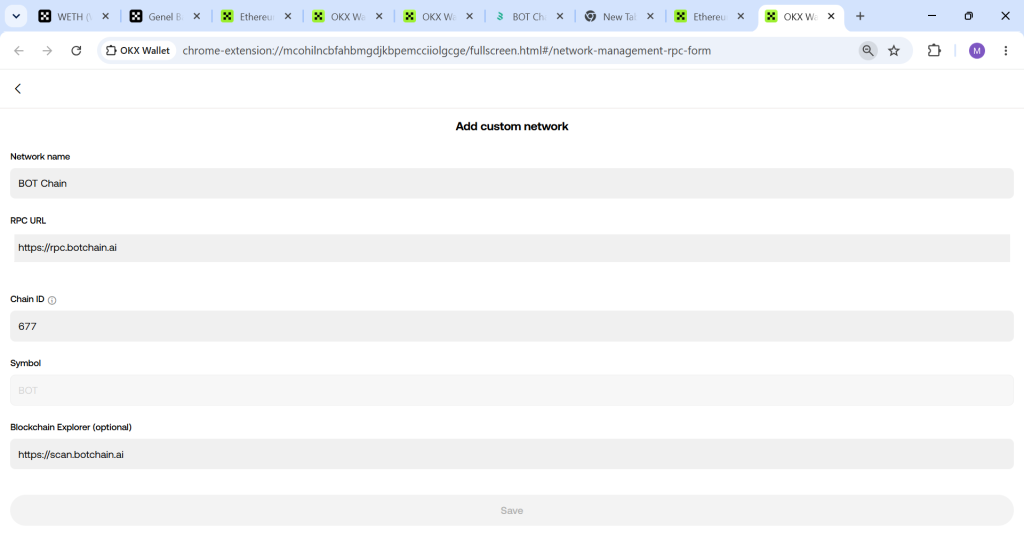Restore down the Chrome window
The height and width of the screenshot is (538, 1024).
coord(968,16)
